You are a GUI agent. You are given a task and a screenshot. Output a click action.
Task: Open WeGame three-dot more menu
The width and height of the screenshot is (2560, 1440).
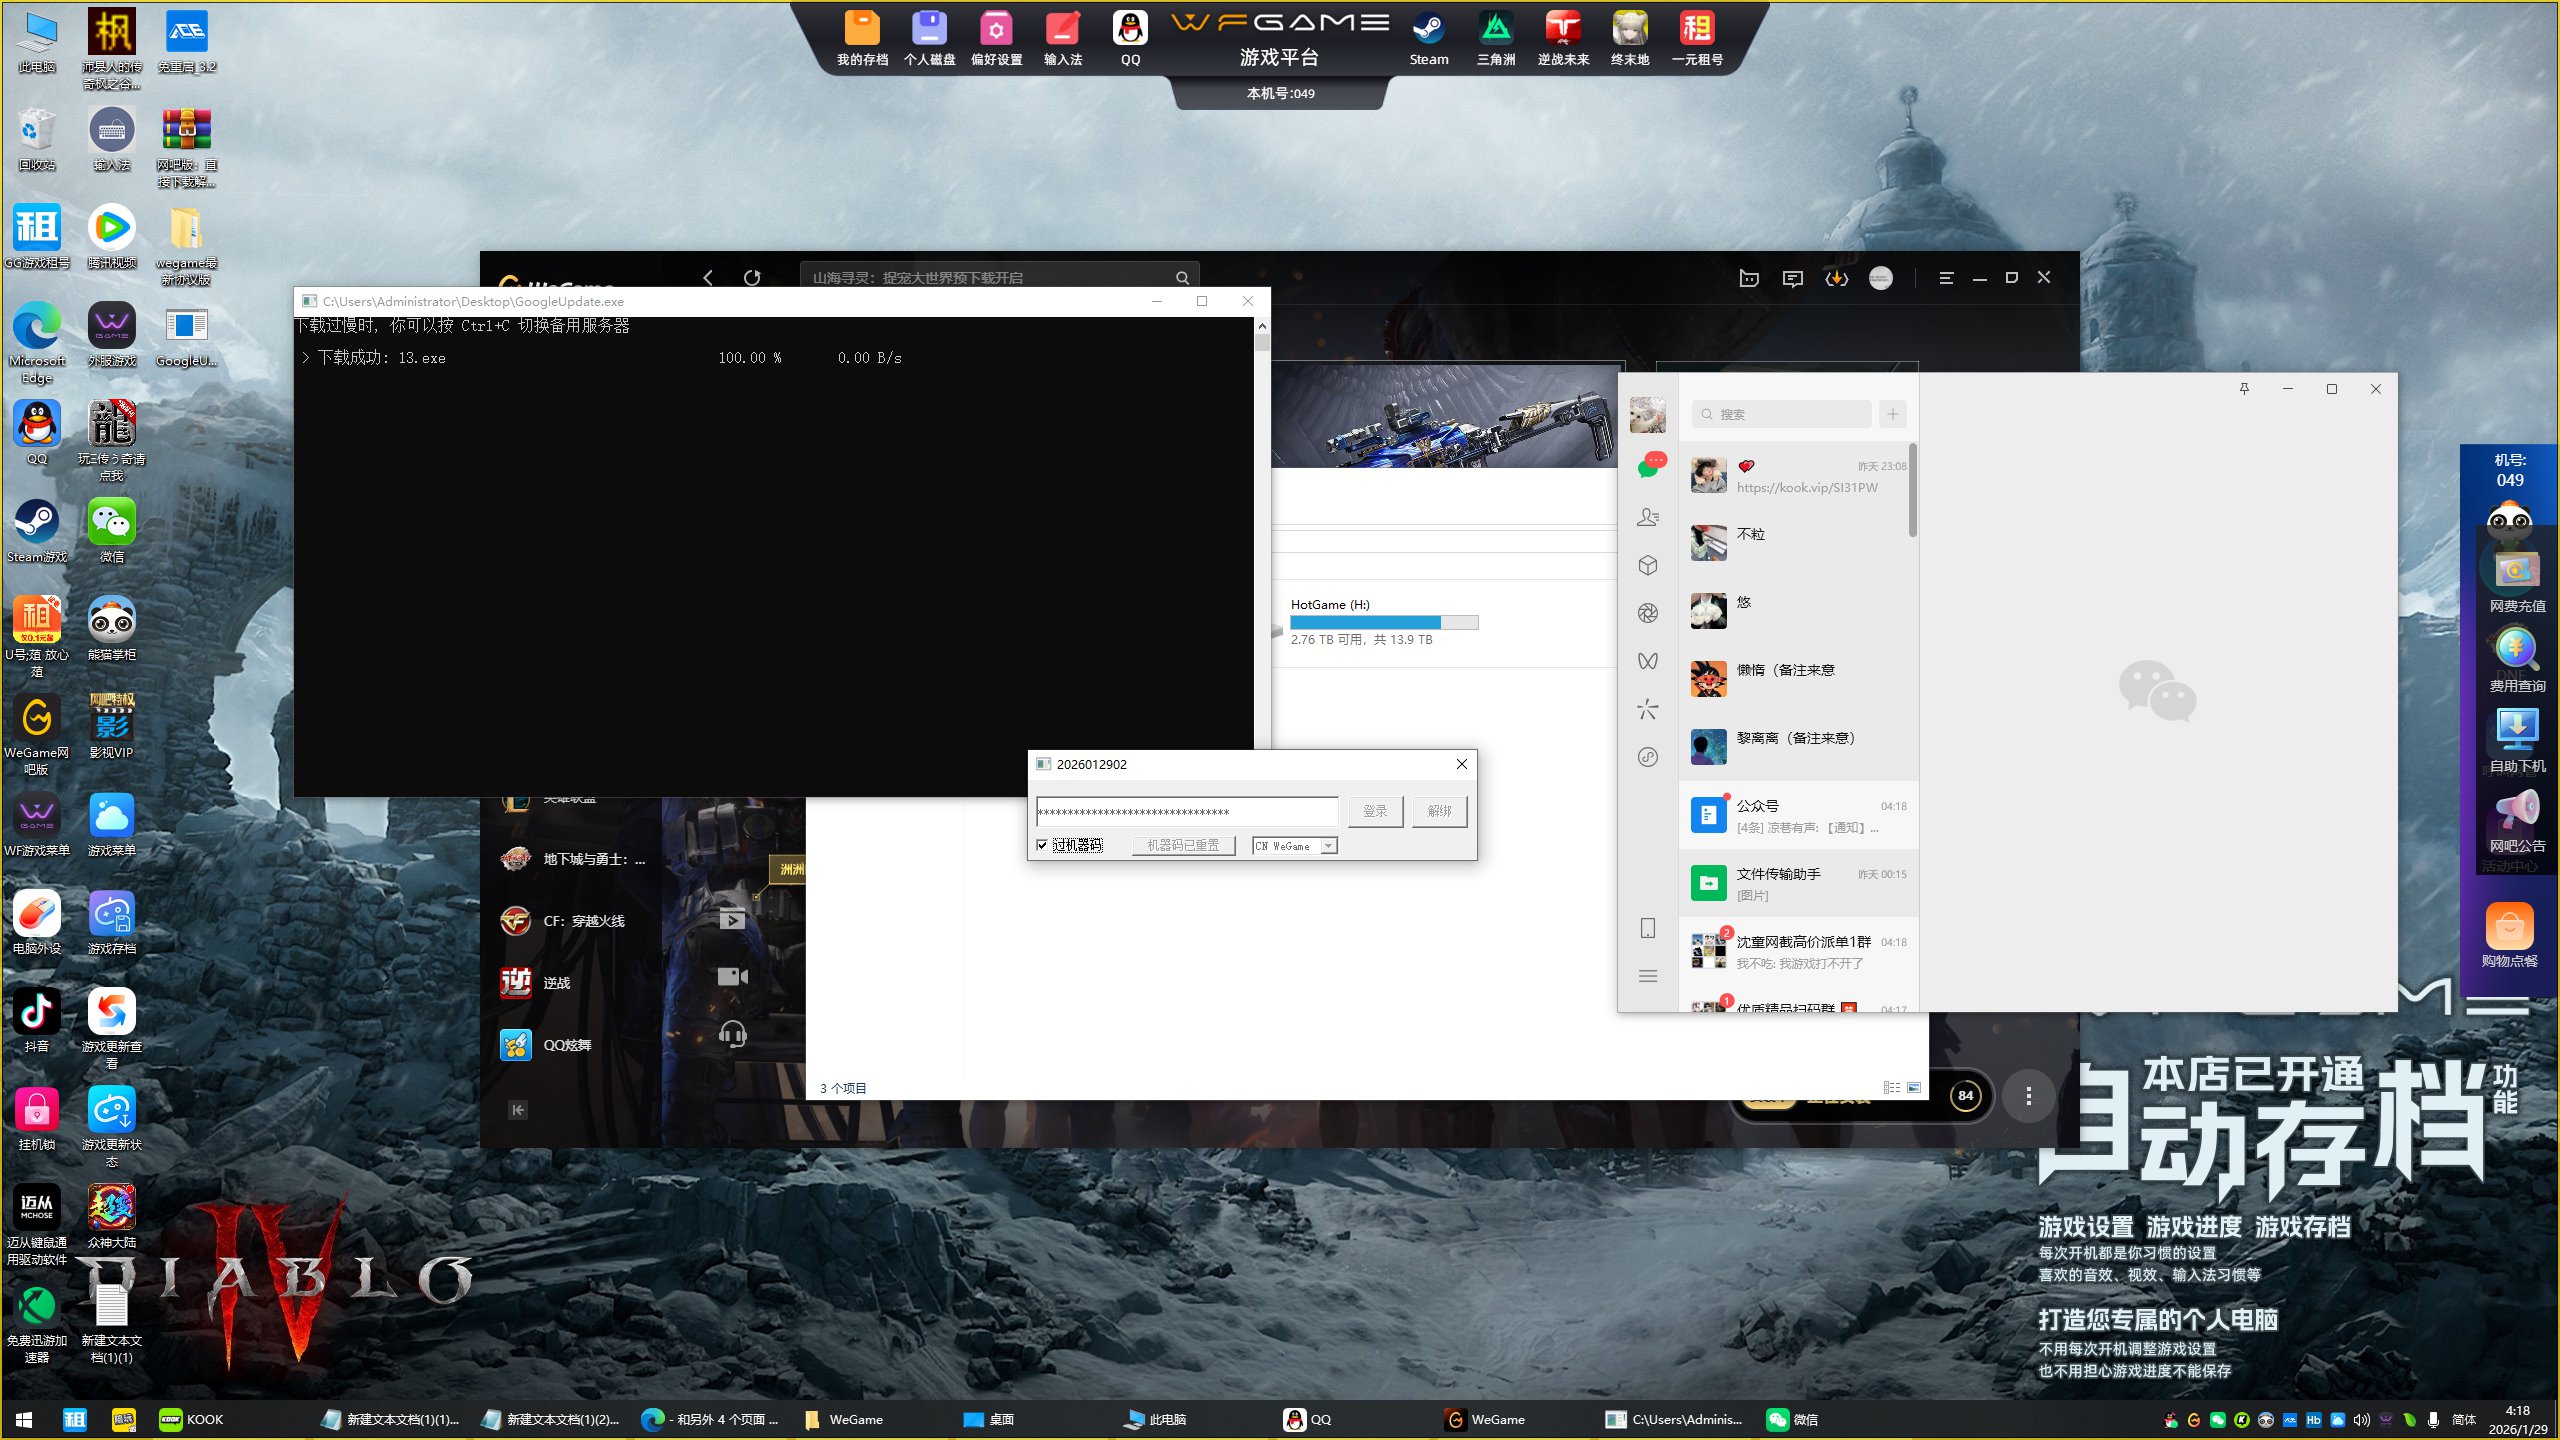2028,1096
